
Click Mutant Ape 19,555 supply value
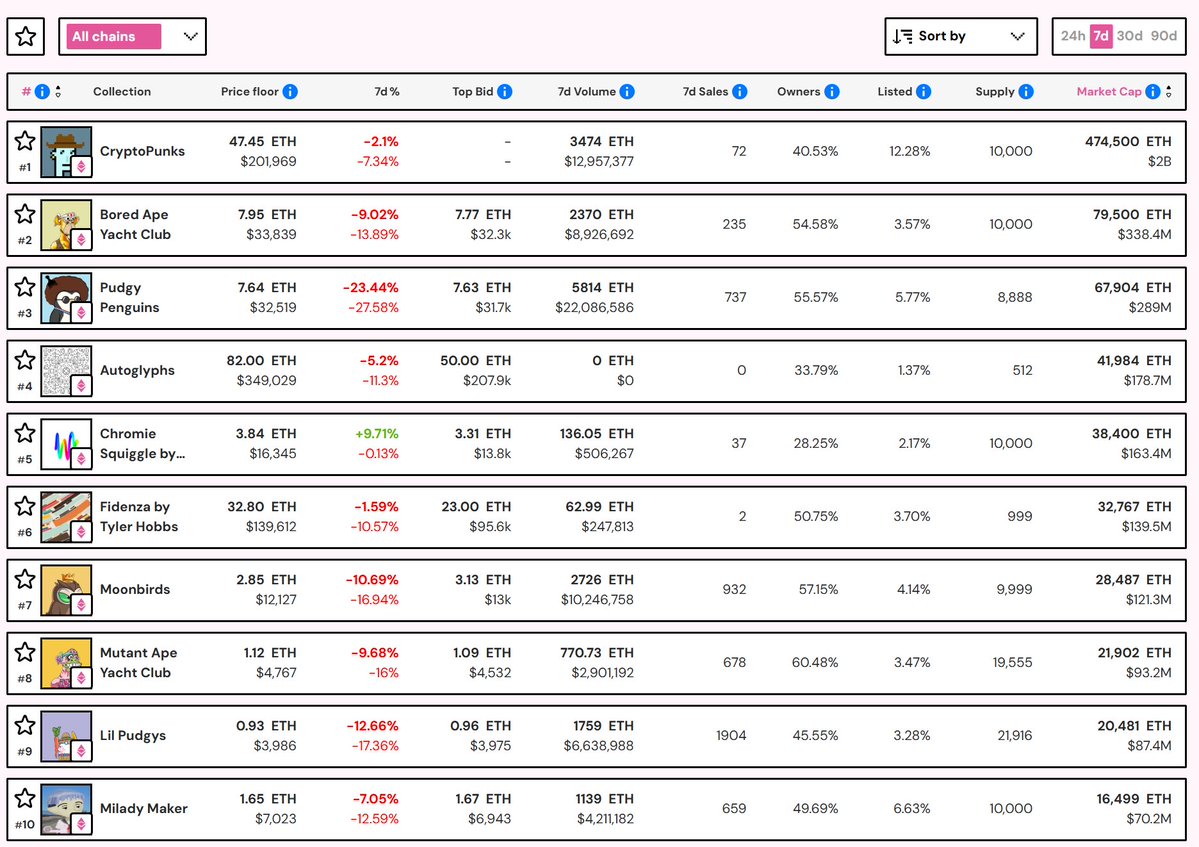[x=1012, y=663]
